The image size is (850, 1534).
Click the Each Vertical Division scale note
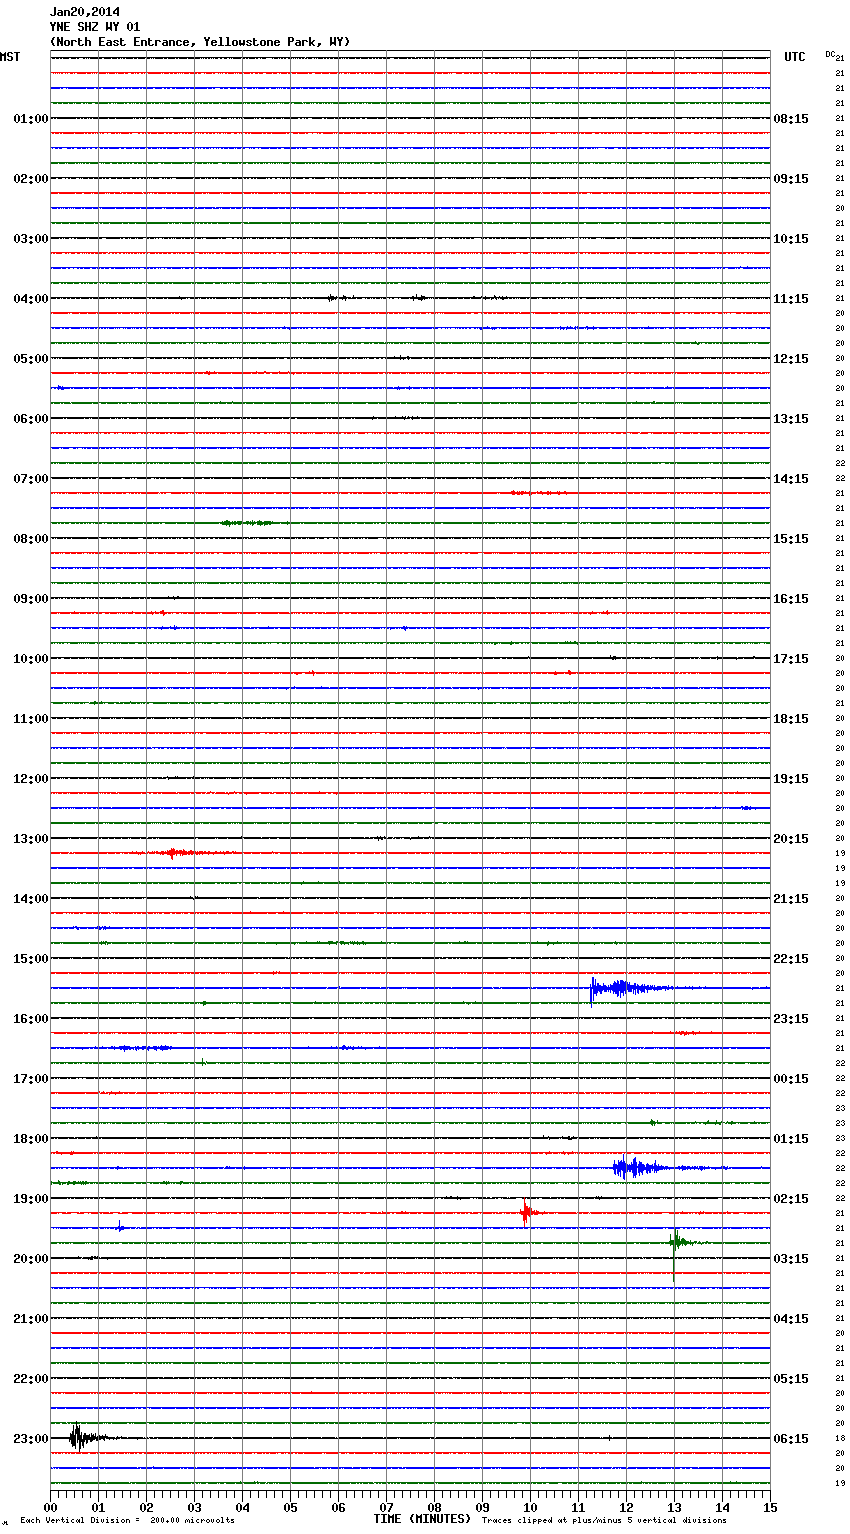[127, 1521]
